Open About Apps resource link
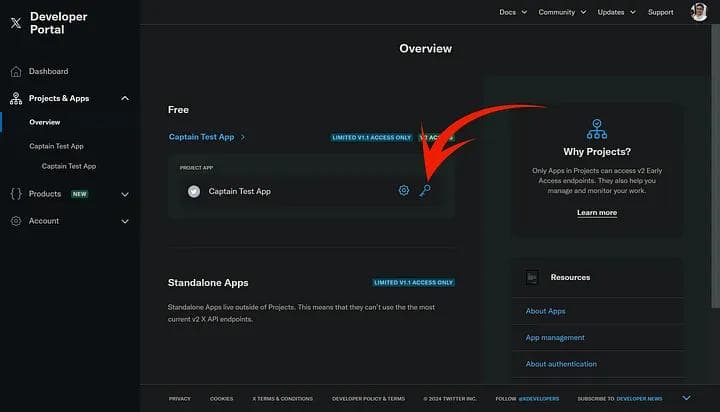Viewport: 720px width, 412px height. [x=546, y=311]
